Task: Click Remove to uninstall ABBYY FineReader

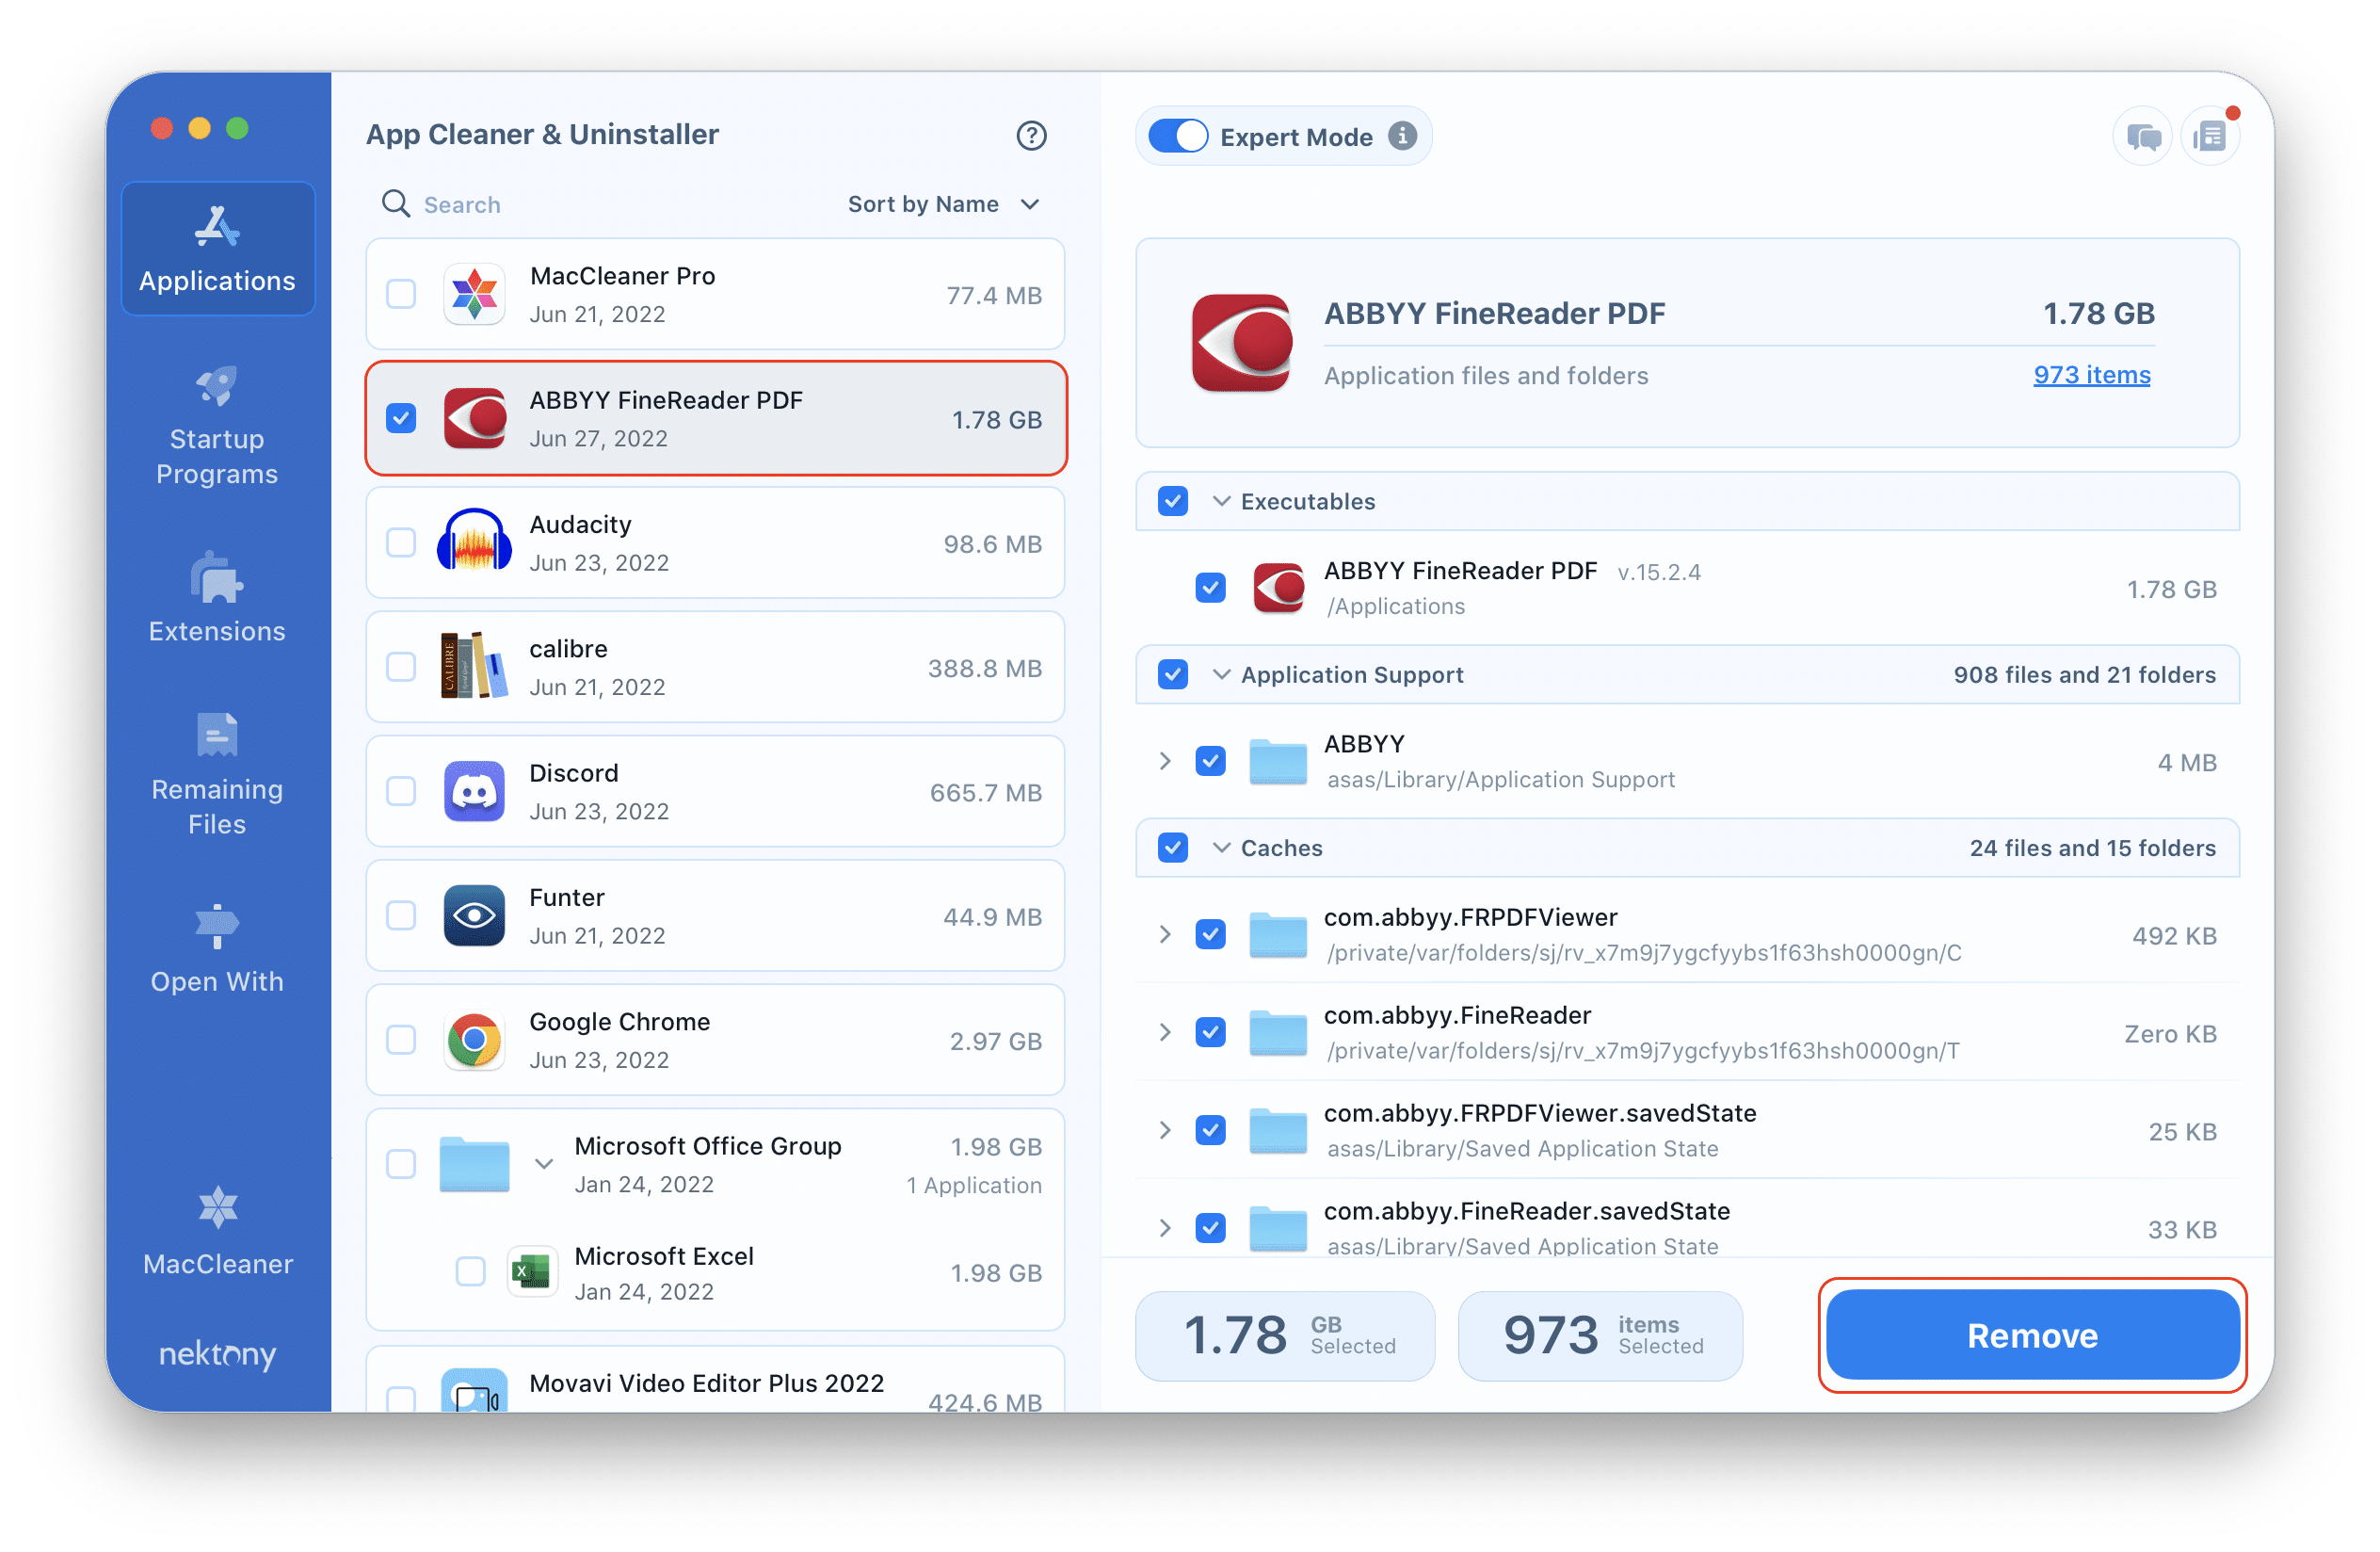Action: pos(2034,1335)
